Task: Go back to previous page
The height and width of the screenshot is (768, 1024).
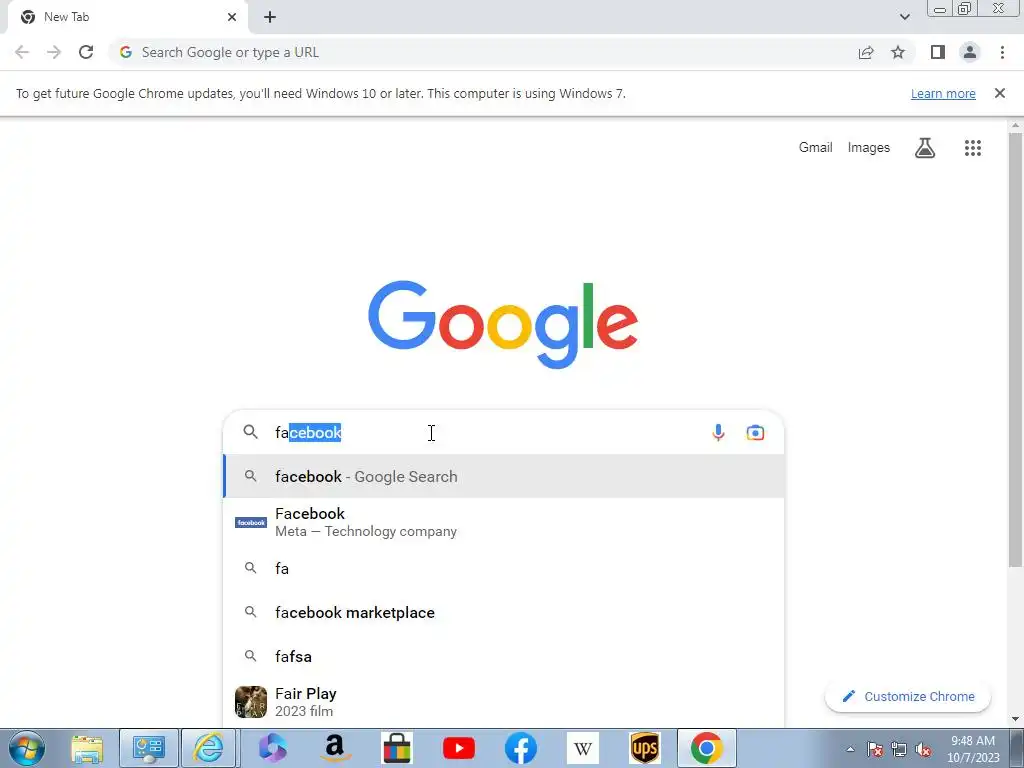Action: coord(22,52)
